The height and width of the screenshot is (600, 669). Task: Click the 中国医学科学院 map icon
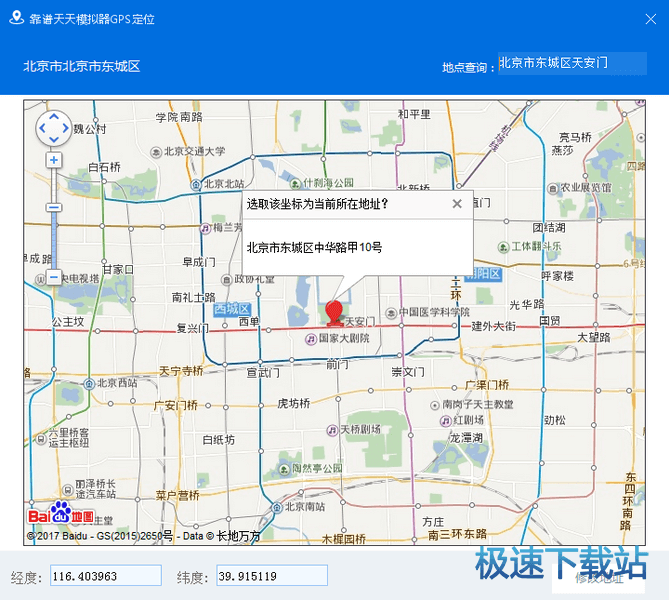pyautogui.click(x=391, y=313)
